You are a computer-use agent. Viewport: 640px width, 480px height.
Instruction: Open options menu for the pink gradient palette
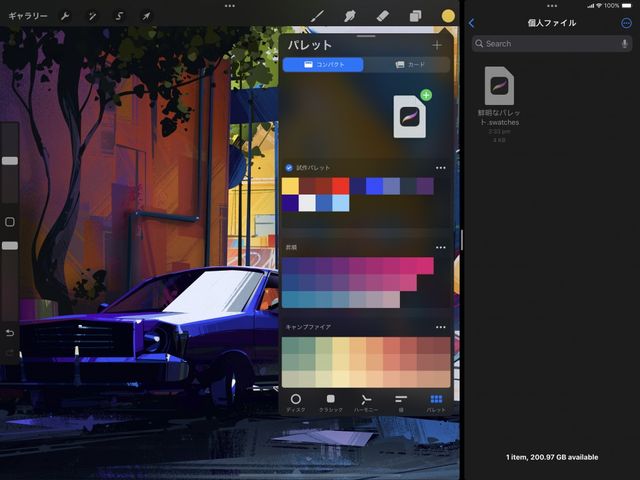440,247
